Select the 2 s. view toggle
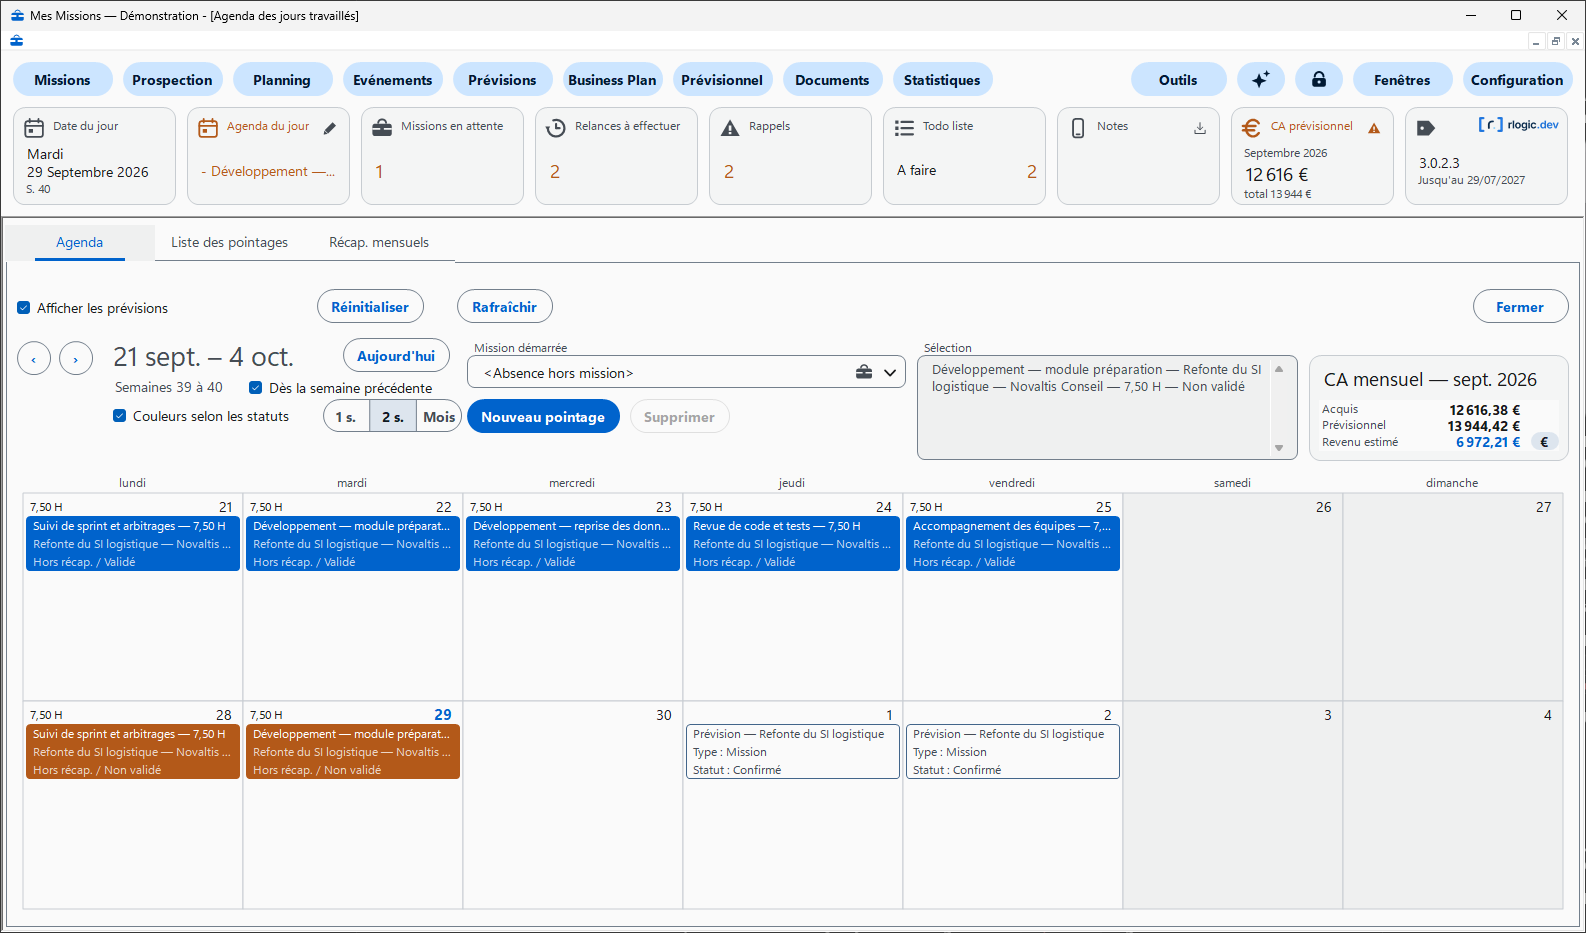Image resolution: width=1586 pixels, height=933 pixels. [393, 417]
